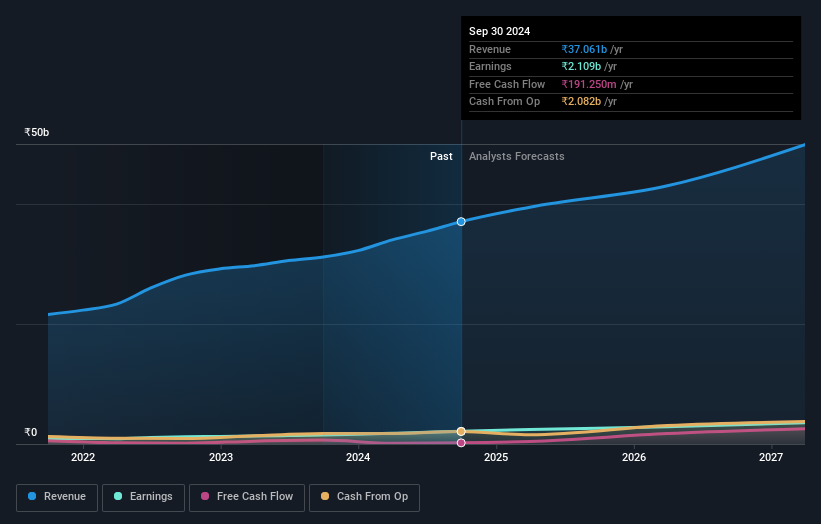Toggle the Earnings legend button
Viewport: 821px width, 524px height.
tap(143, 497)
